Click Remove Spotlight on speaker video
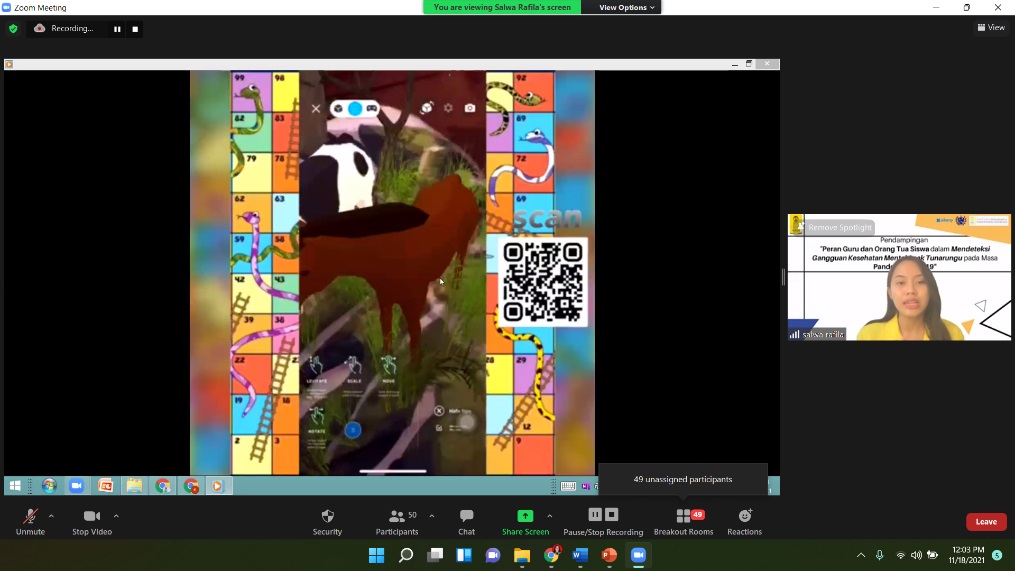Image resolution: width=1015 pixels, height=571 pixels. [x=840, y=228]
